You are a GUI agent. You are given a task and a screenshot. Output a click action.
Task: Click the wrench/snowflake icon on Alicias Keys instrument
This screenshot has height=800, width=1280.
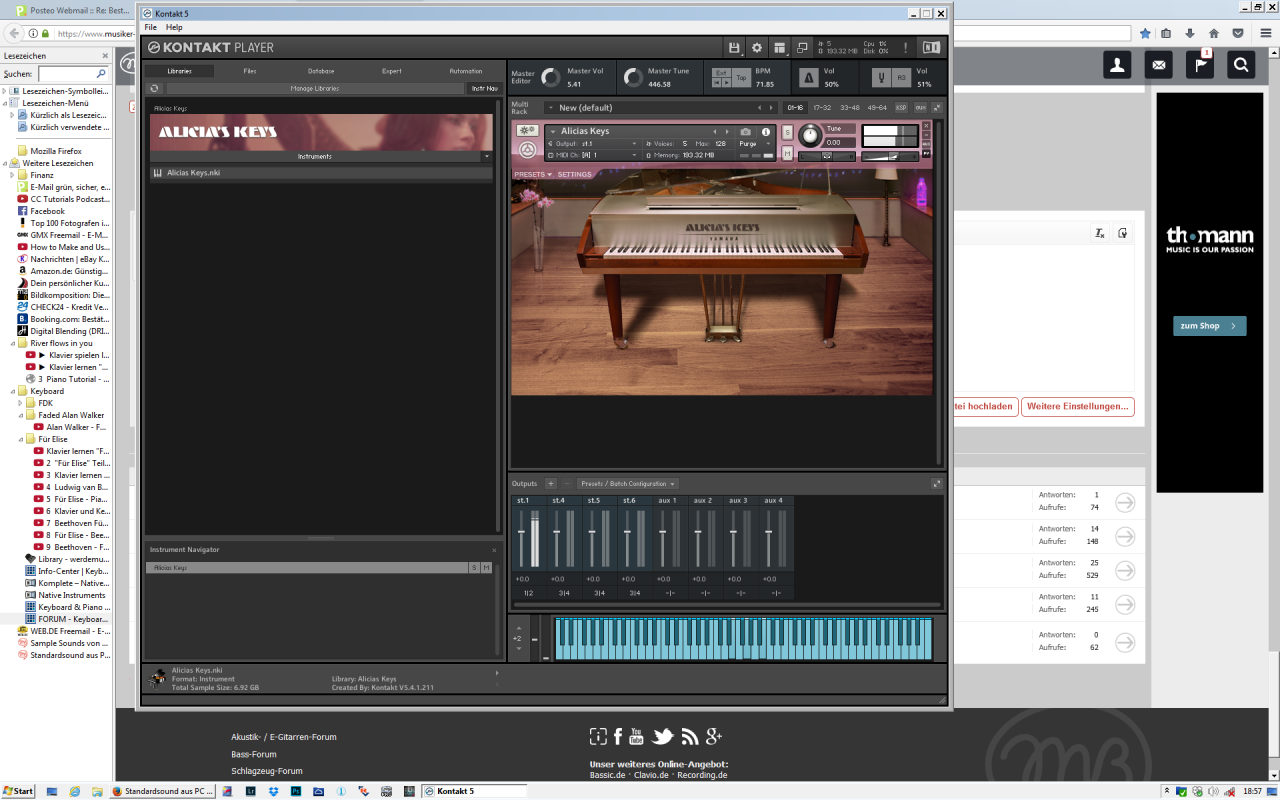[527, 130]
